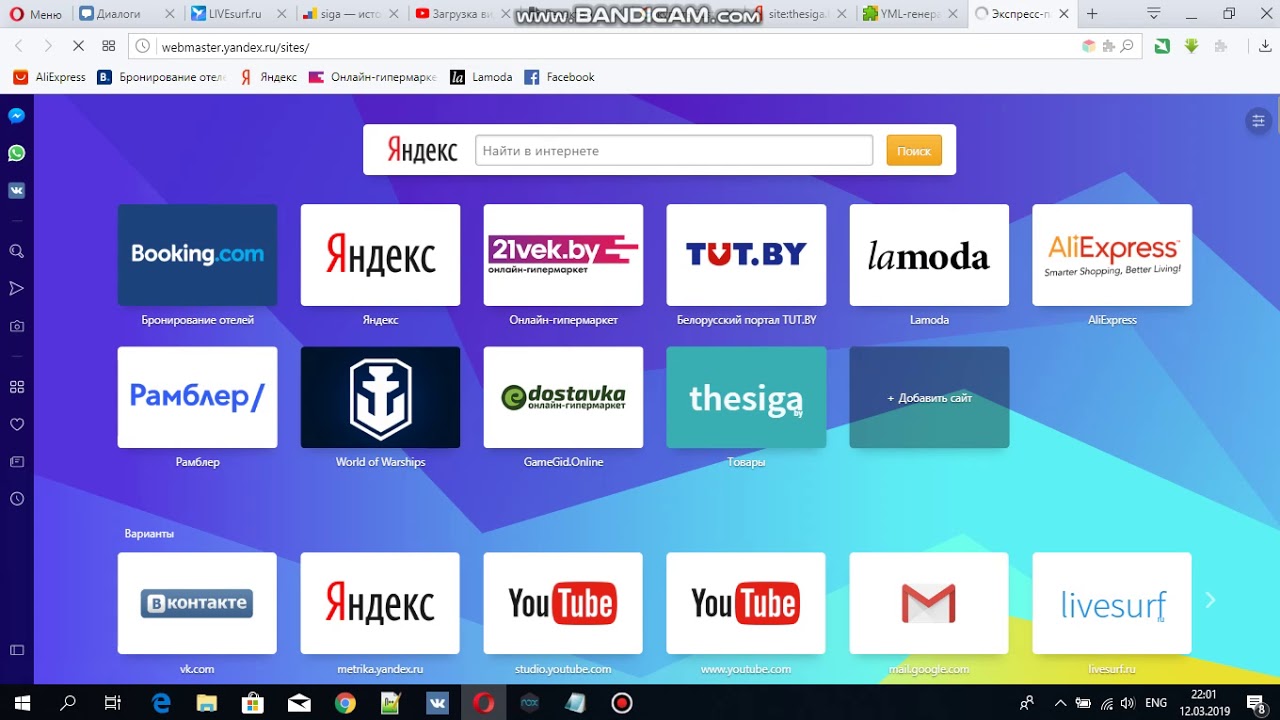The width and height of the screenshot is (1280, 720).
Task: Switch to the LIVEsurf.ru tab
Action: (239, 14)
